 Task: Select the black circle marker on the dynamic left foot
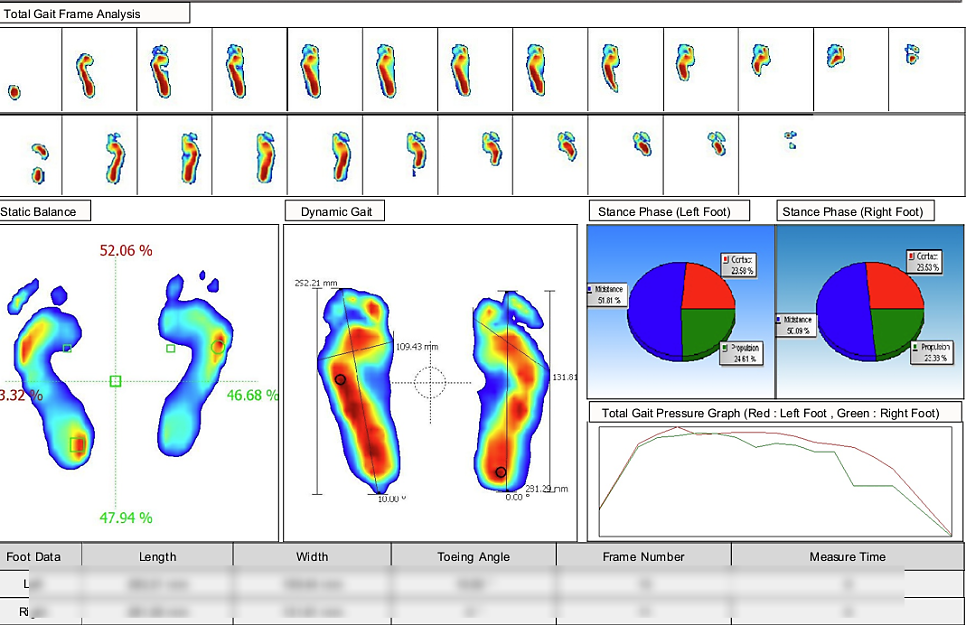tap(340, 380)
